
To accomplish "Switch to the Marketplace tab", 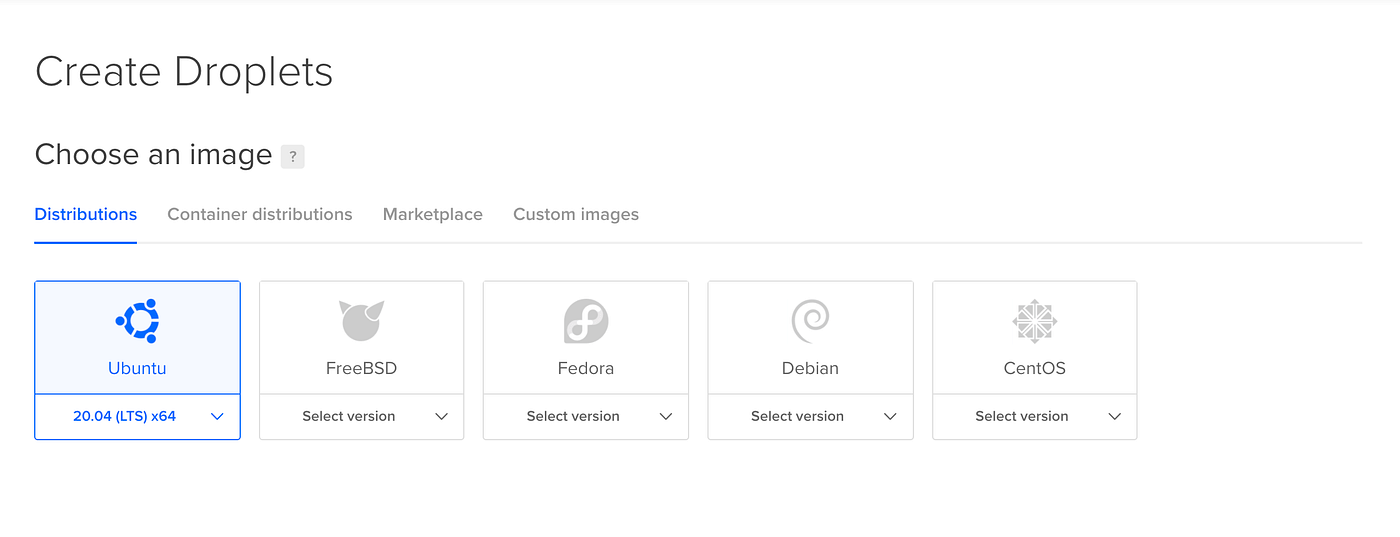I will click(x=433, y=214).
